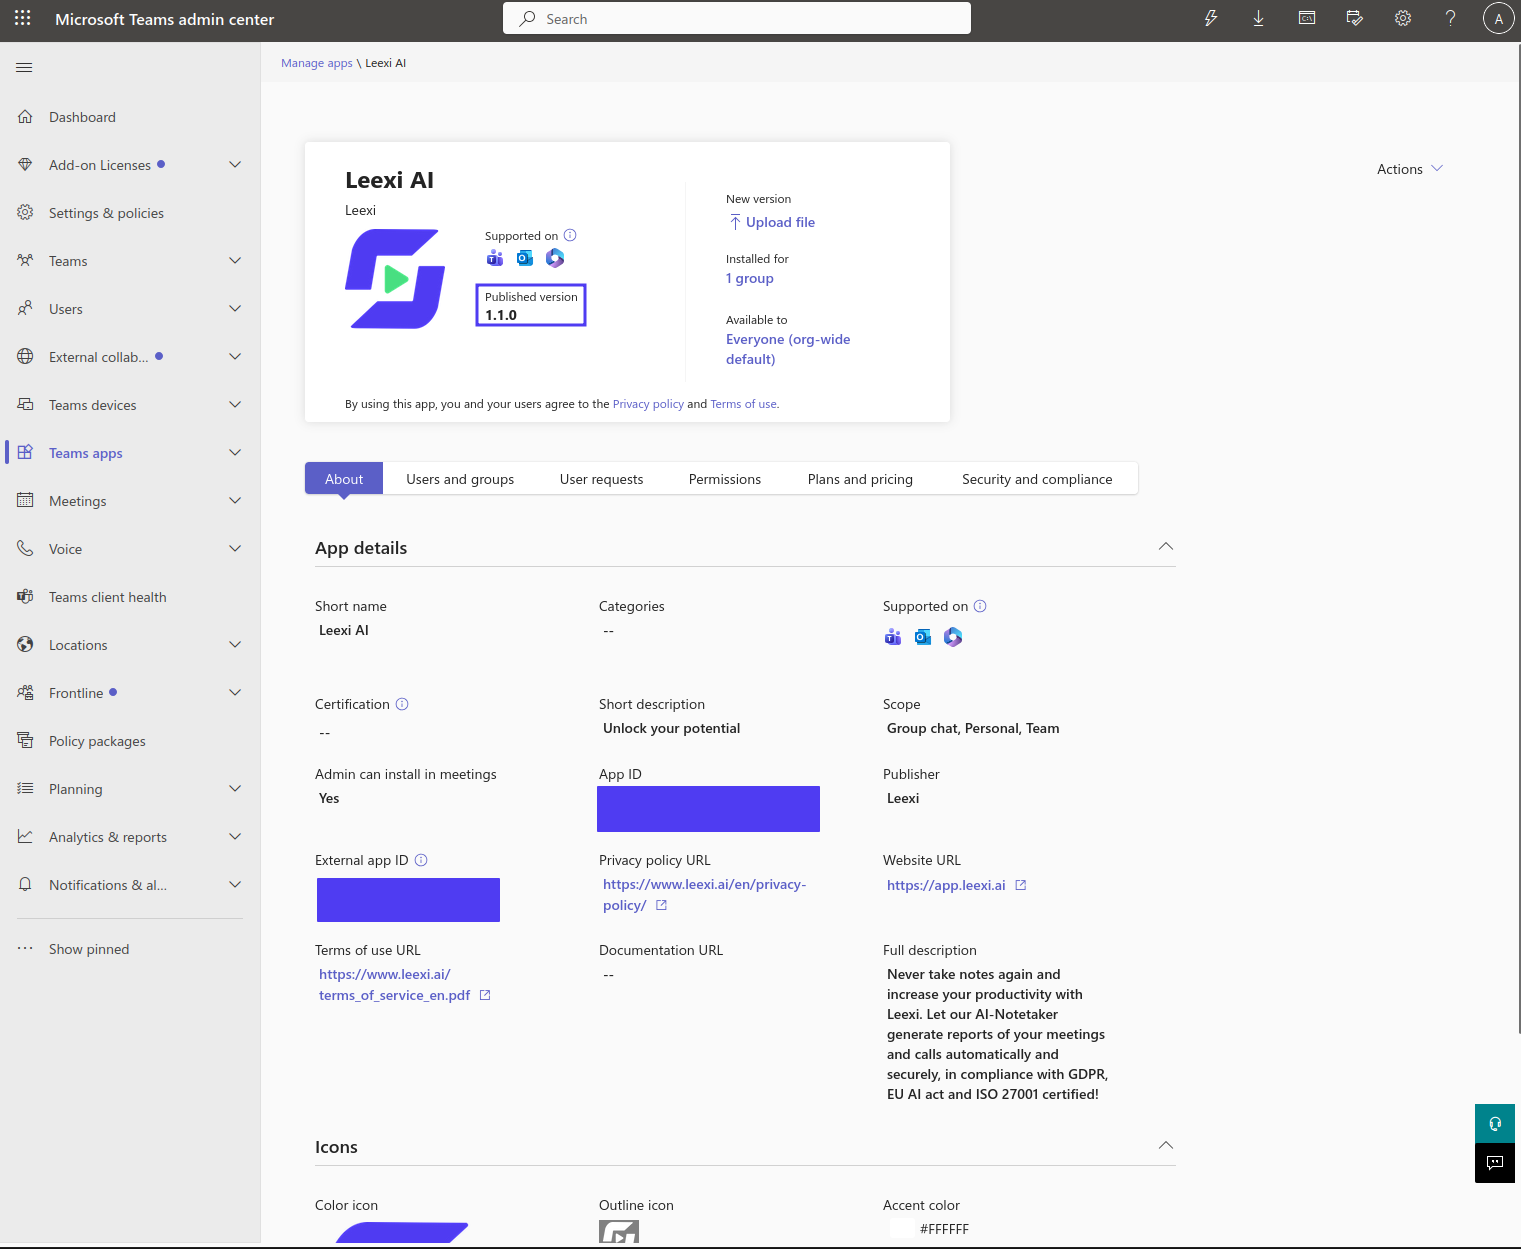Go back via Manage apps breadcrumb

[317, 63]
